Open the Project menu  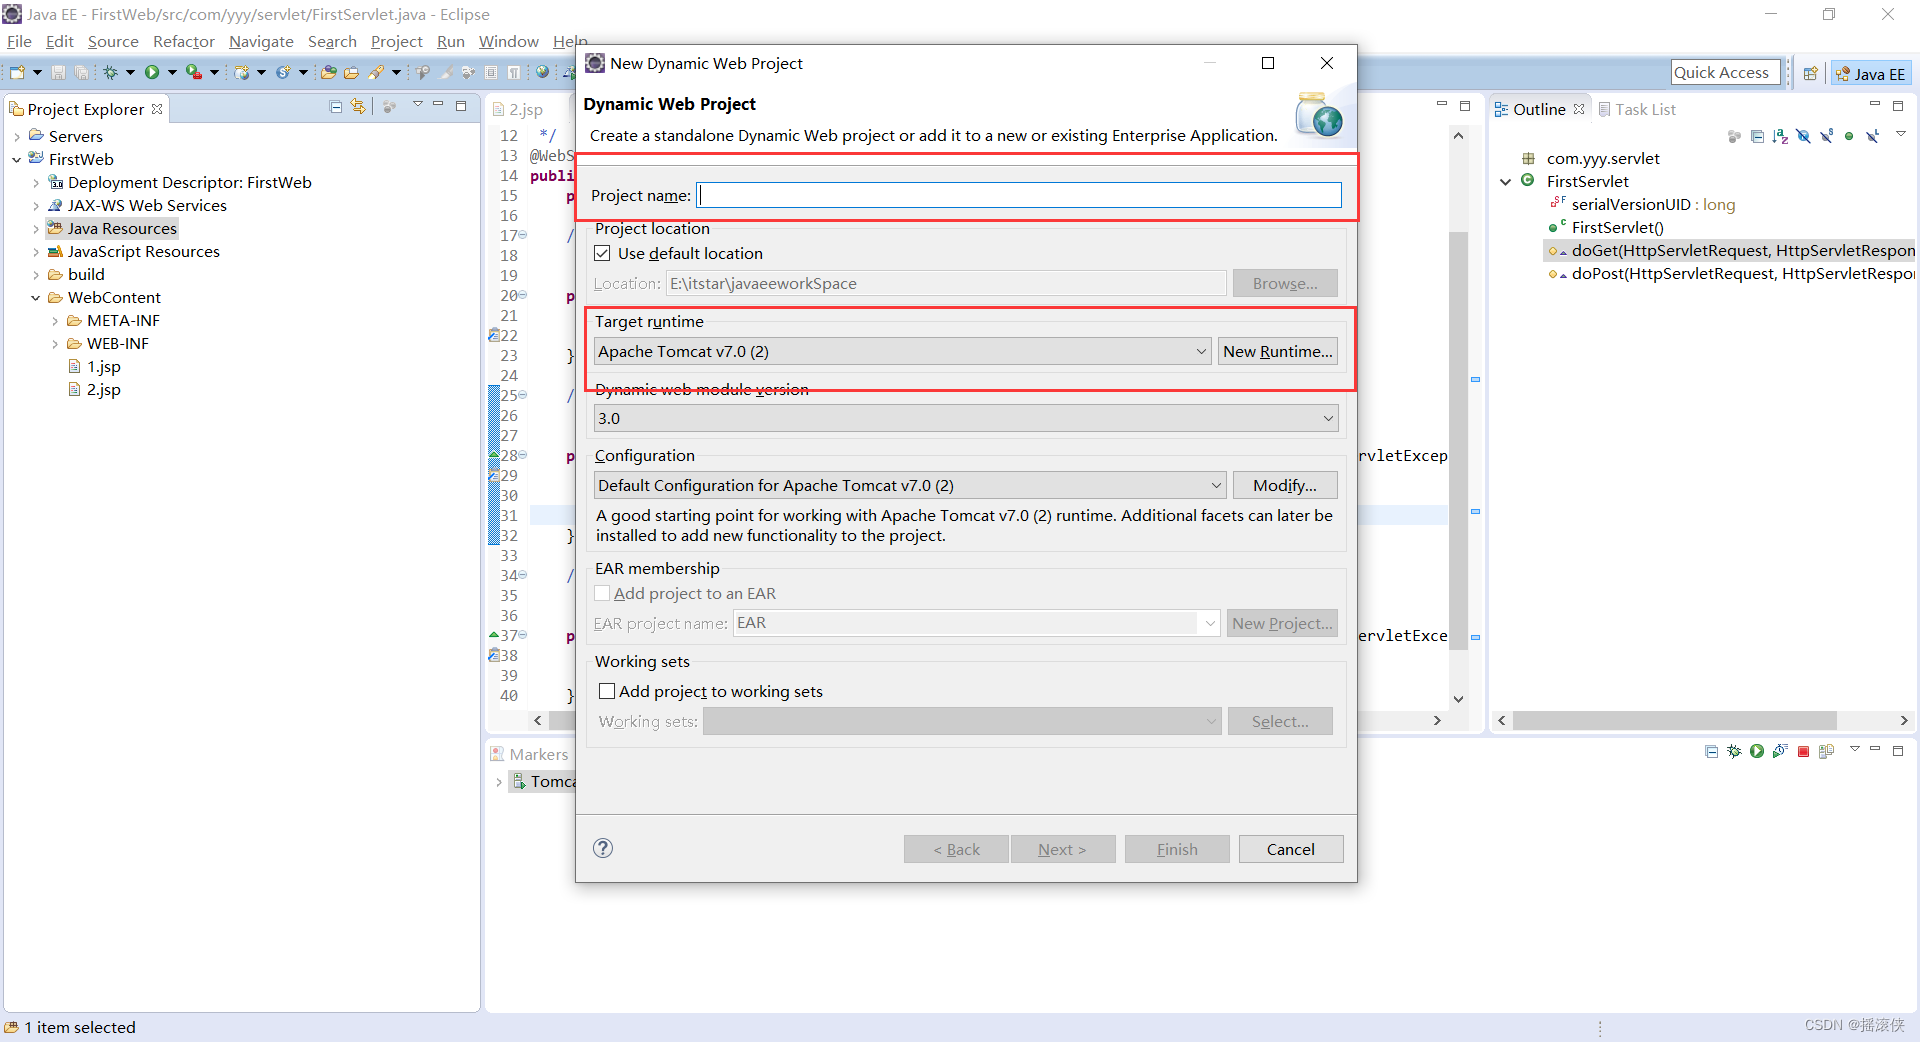[397, 41]
